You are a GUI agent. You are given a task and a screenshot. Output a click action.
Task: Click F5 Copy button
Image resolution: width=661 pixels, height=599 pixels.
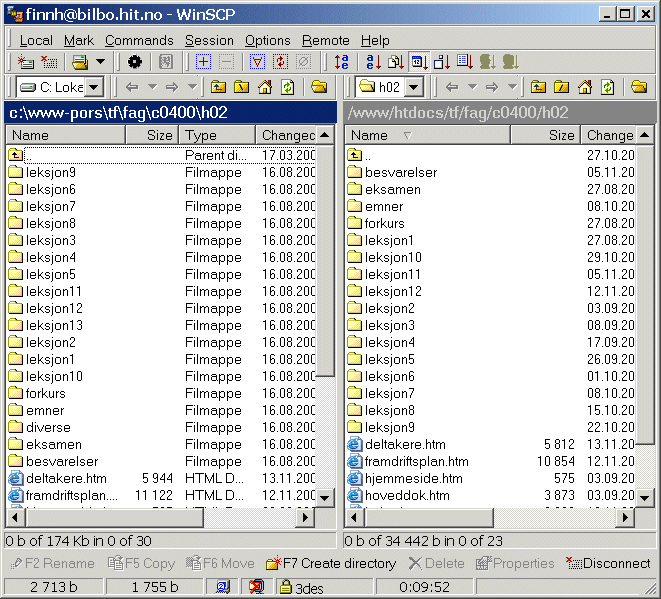[x=141, y=564]
